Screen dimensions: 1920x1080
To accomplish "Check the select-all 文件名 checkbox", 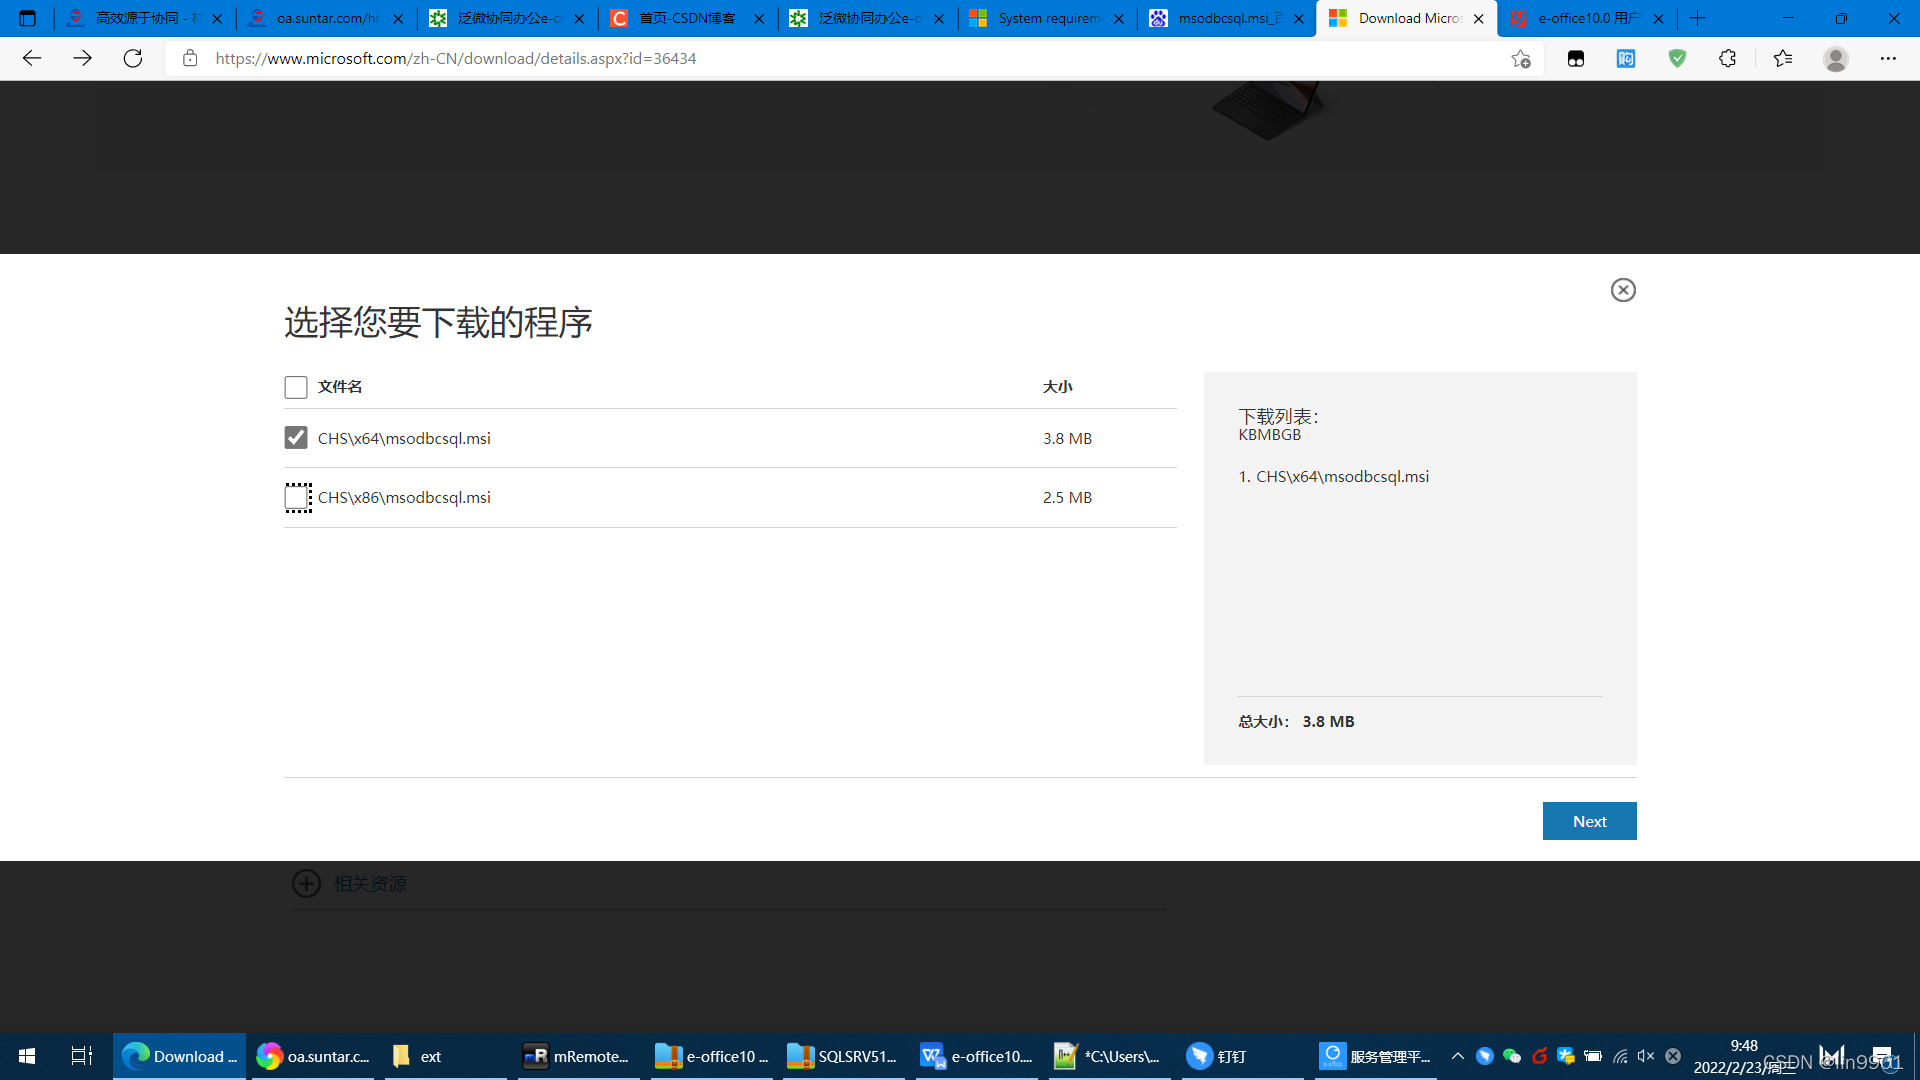I will pos(296,387).
